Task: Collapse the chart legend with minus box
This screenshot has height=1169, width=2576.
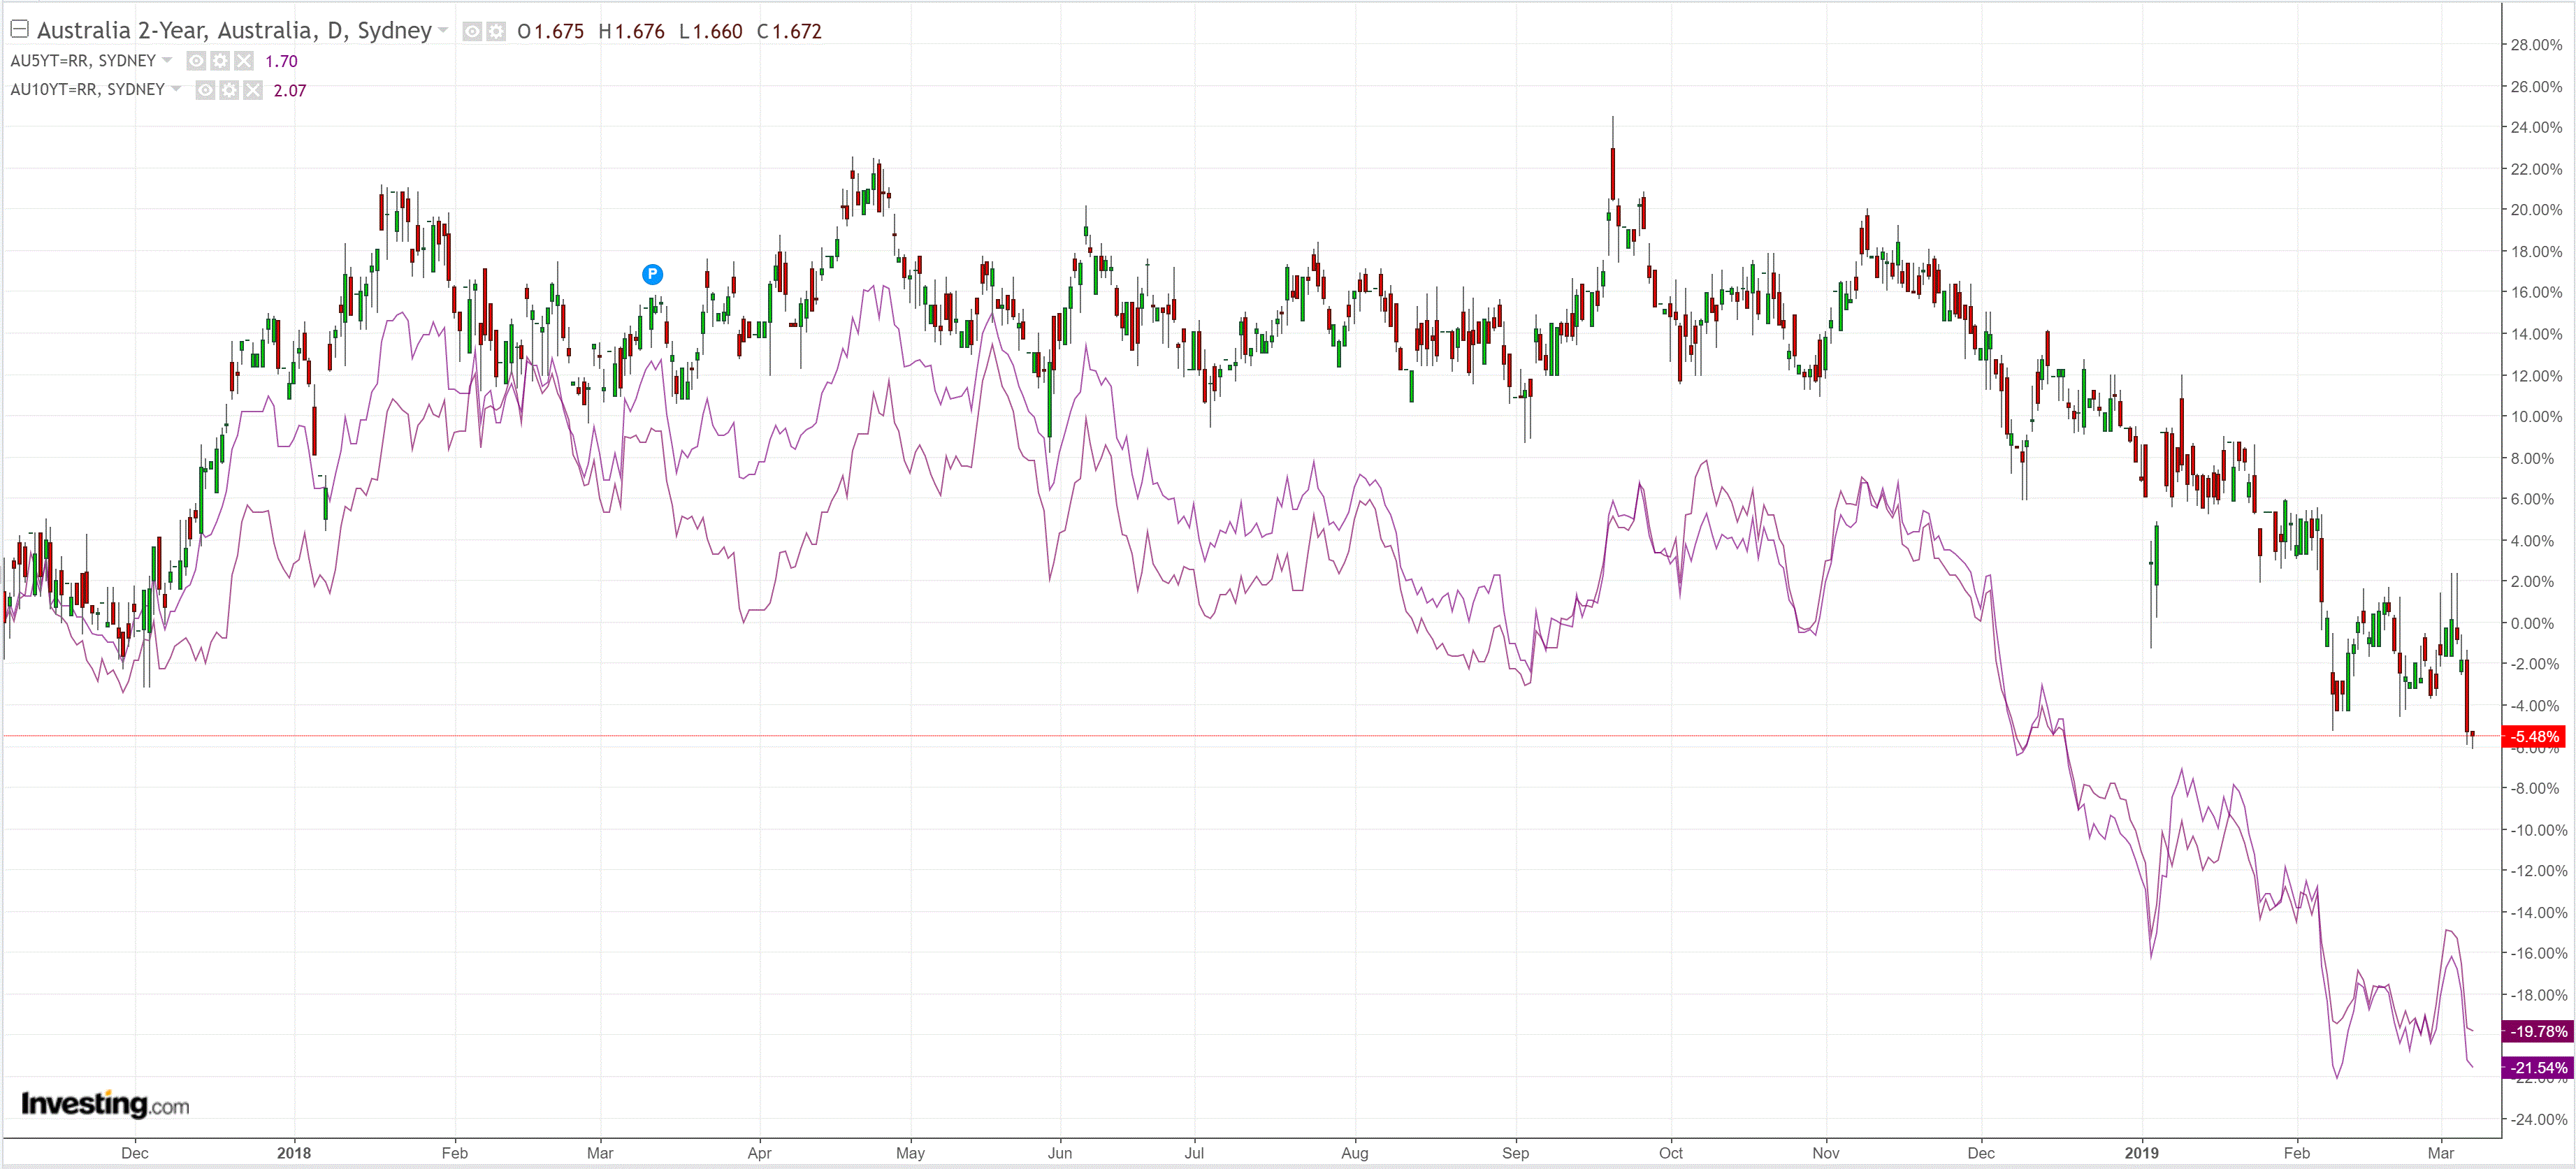Action: tap(19, 29)
